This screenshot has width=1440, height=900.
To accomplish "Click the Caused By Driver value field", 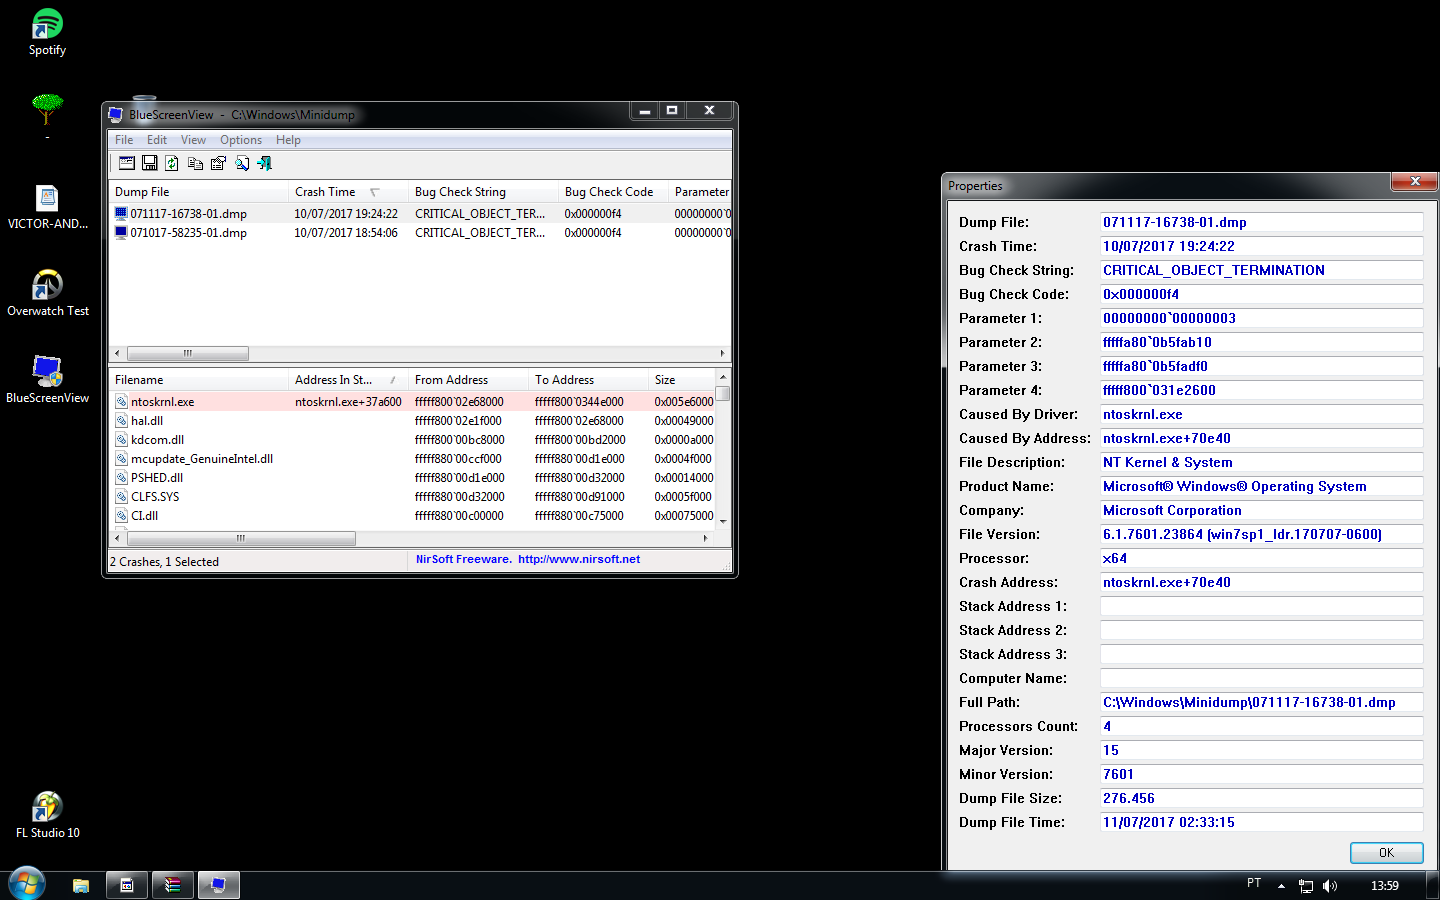I will point(1261,414).
